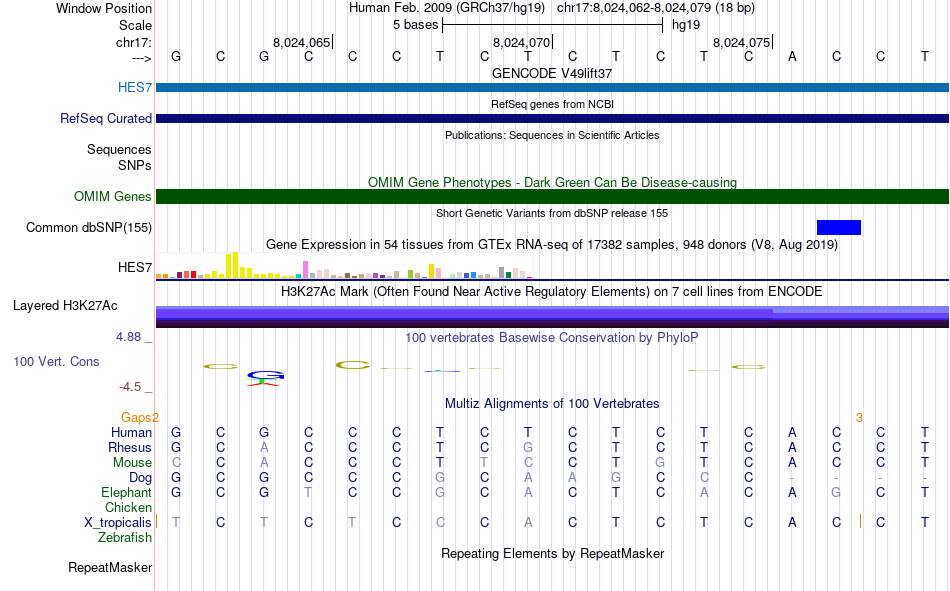The image size is (950, 591).
Task: Click the Zebrafish species label
Action: click(125, 537)
